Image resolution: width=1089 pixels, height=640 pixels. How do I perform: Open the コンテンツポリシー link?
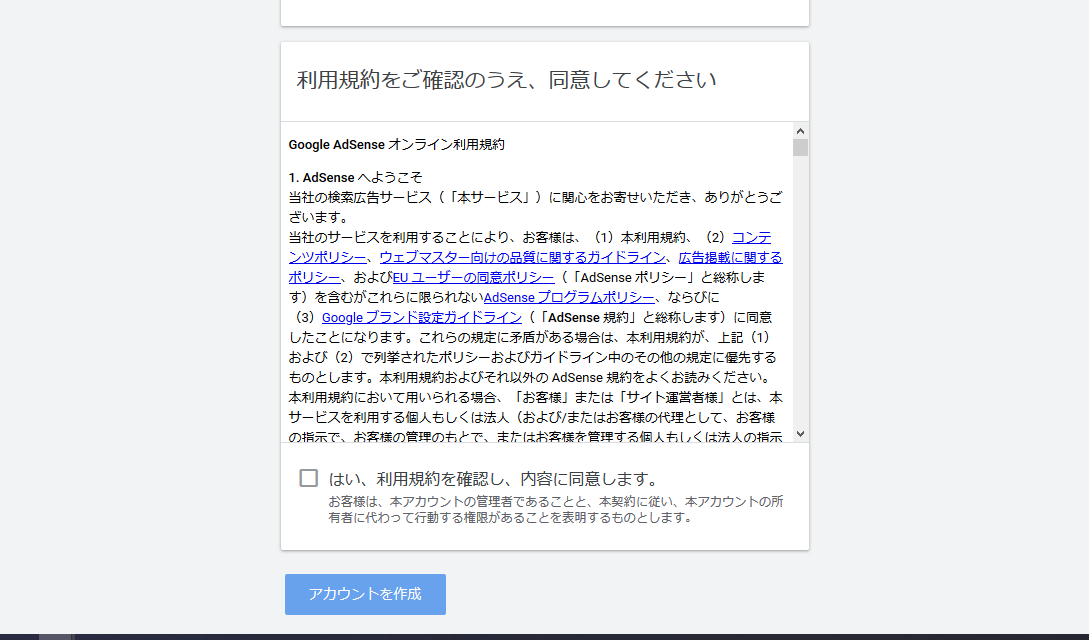327,258
